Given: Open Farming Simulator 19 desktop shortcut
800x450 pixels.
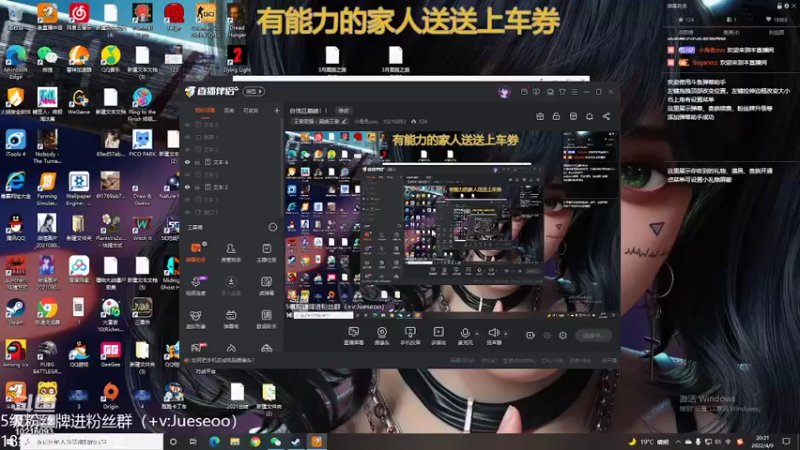Looking at the screenshot, I should point(47,189).
